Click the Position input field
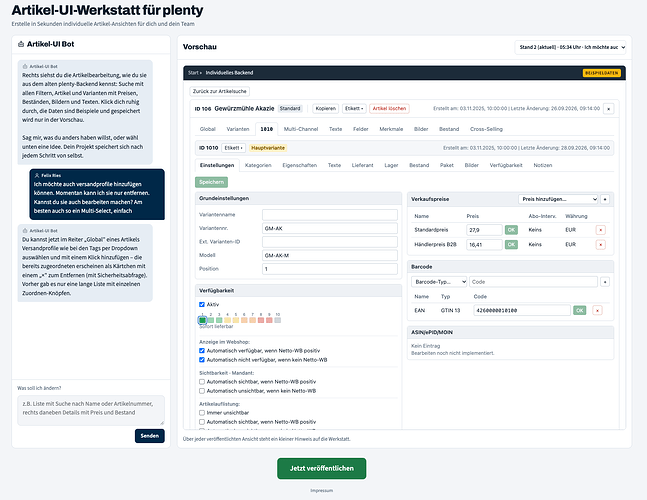 330,269
